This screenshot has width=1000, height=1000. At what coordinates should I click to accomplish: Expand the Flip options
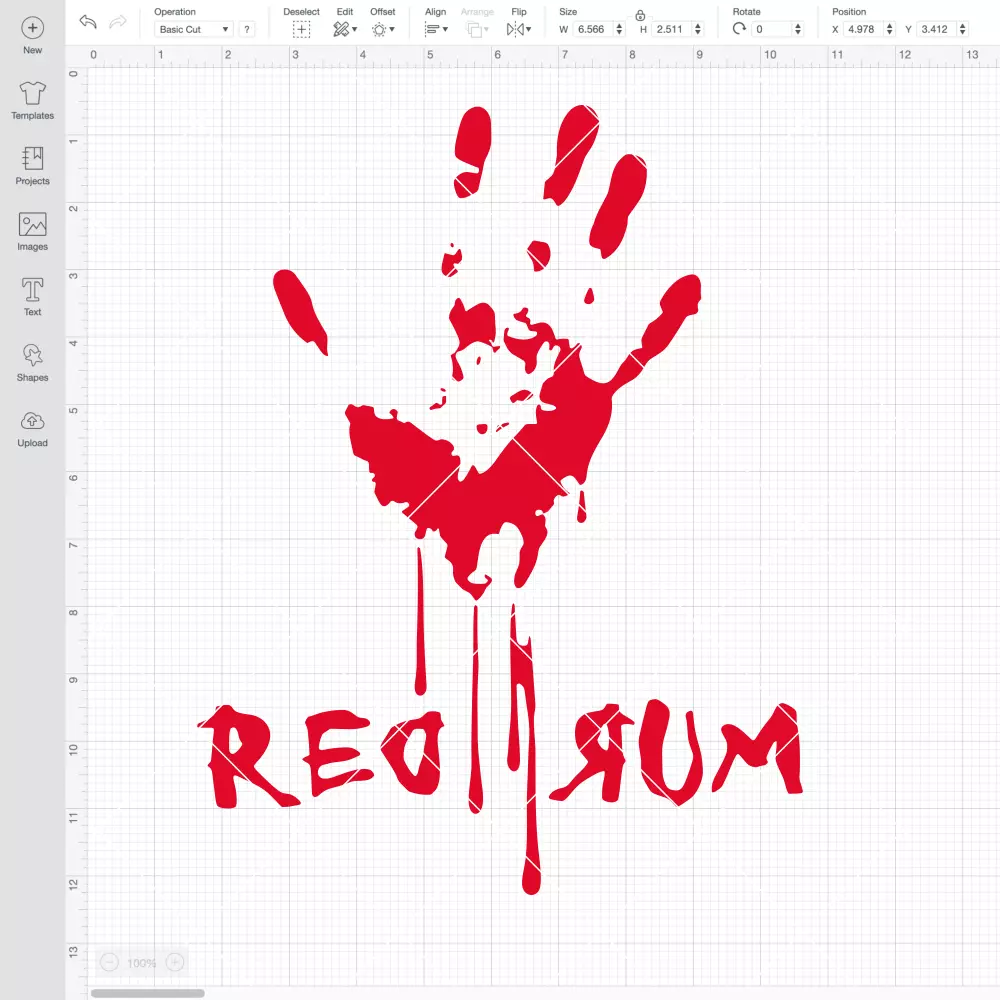(x=518, y=29)
